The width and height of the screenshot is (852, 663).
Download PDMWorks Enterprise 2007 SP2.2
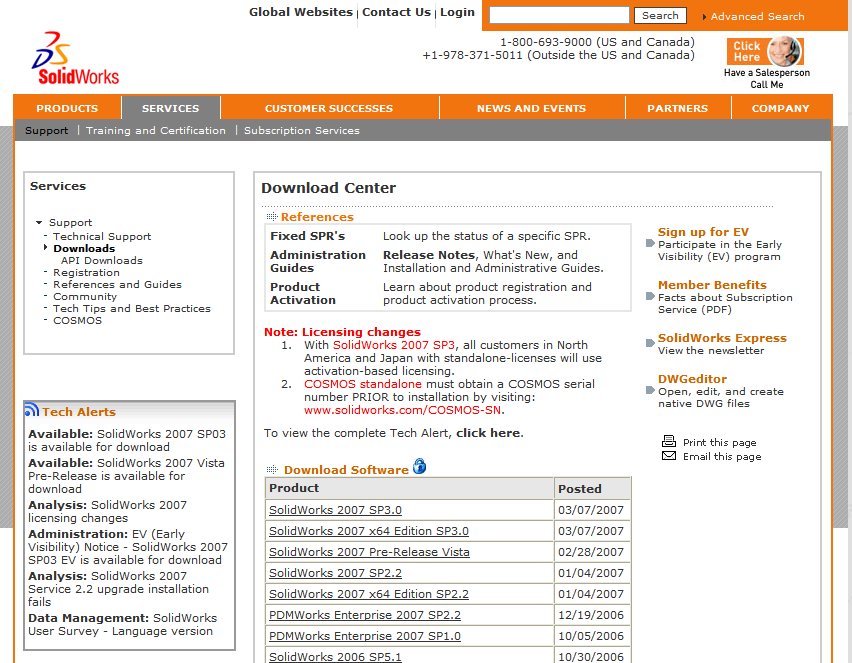pyautogui.click(x=365, y=615)
